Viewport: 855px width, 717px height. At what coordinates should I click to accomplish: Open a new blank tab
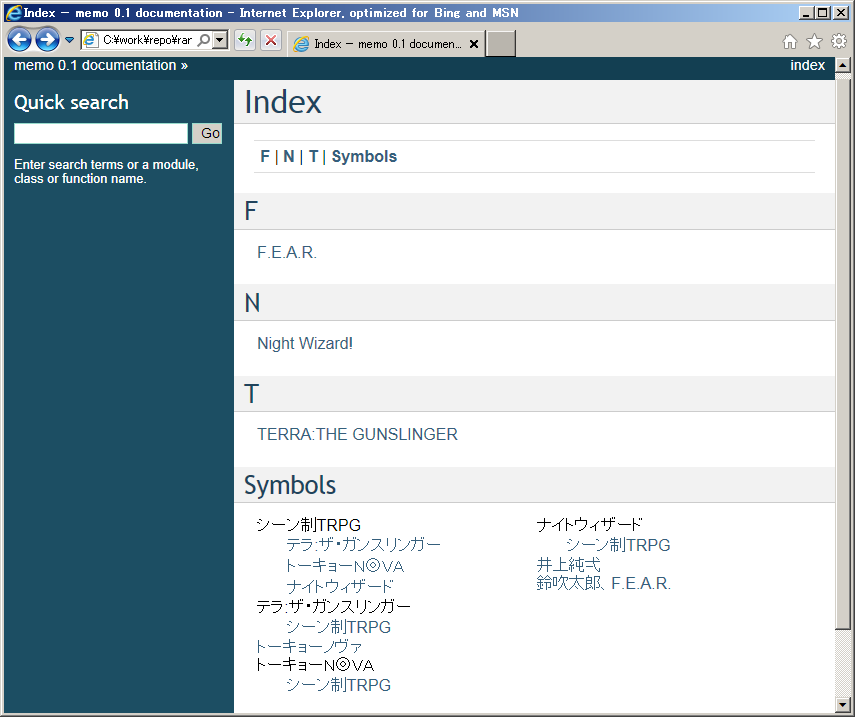pos(500,44)
